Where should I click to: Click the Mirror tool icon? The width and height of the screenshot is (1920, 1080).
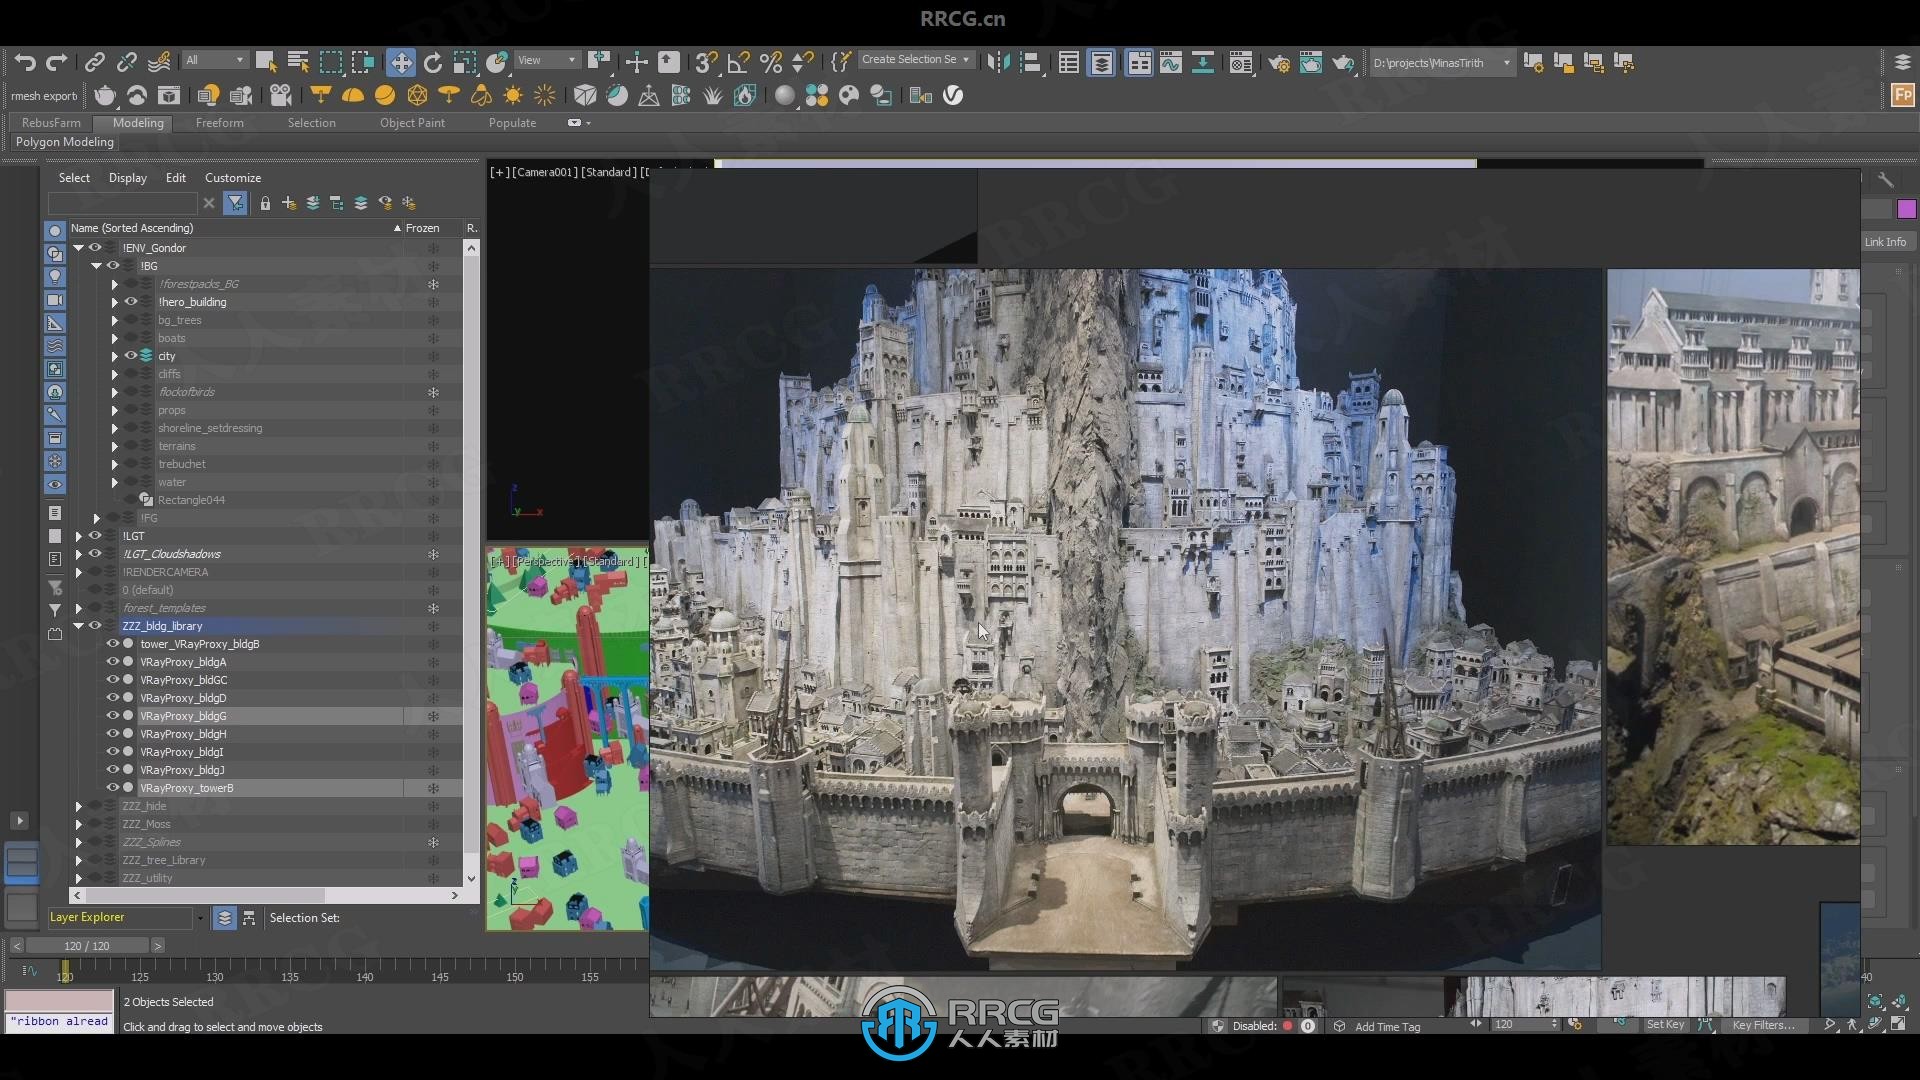[998, 62]
